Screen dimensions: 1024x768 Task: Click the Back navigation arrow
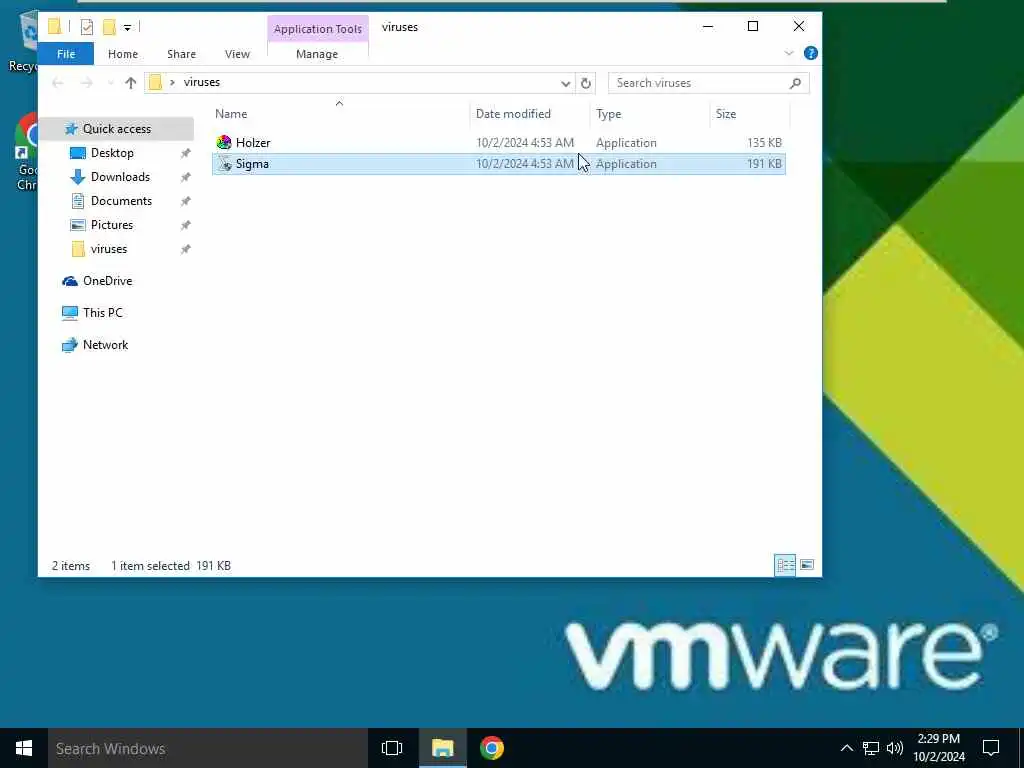coord(58,83)
